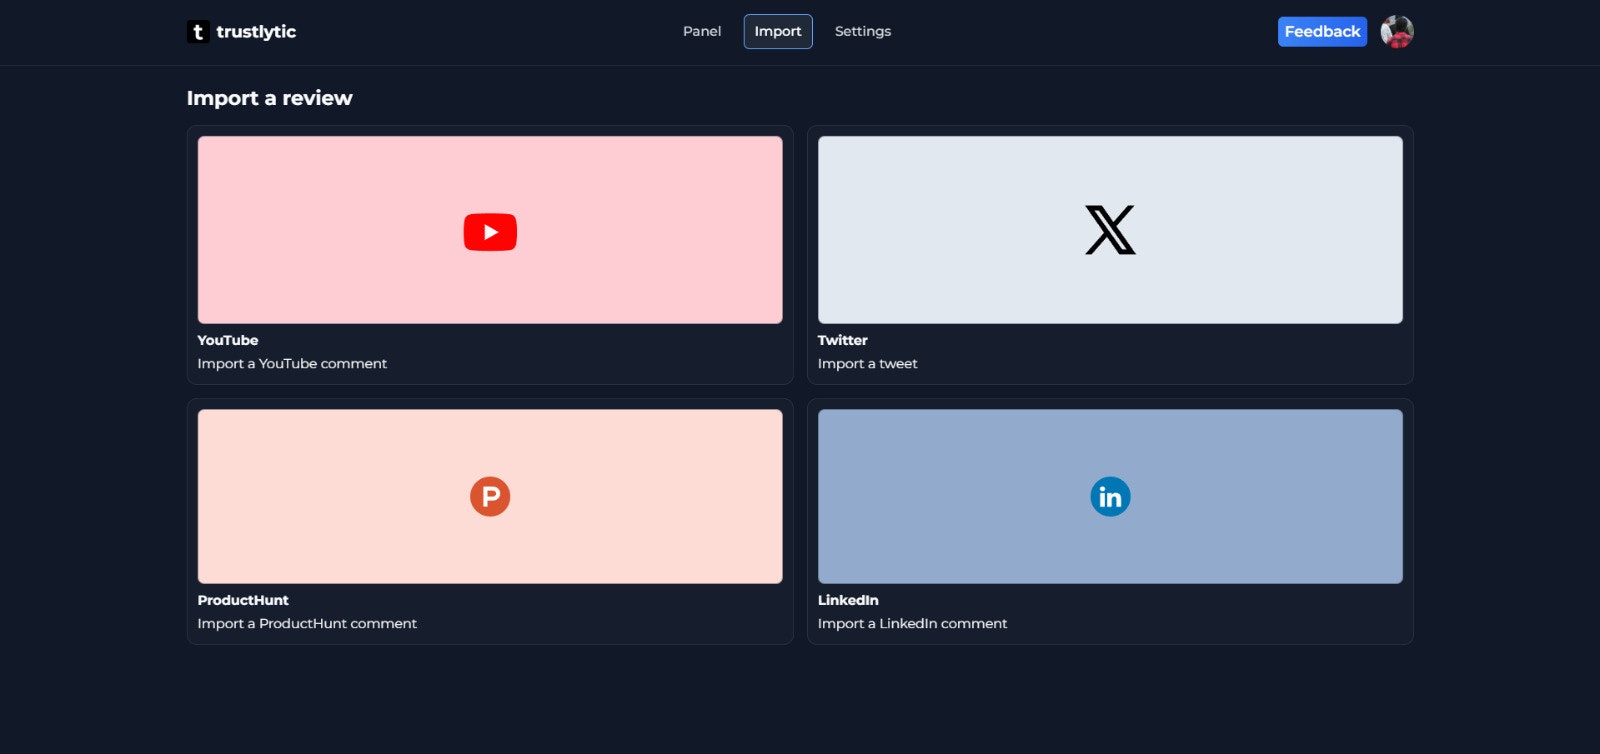Select the pink YouTube card thumbnail
This screenshot has height=754, width=1600.
pyautogui.click(x=490, y=230)
